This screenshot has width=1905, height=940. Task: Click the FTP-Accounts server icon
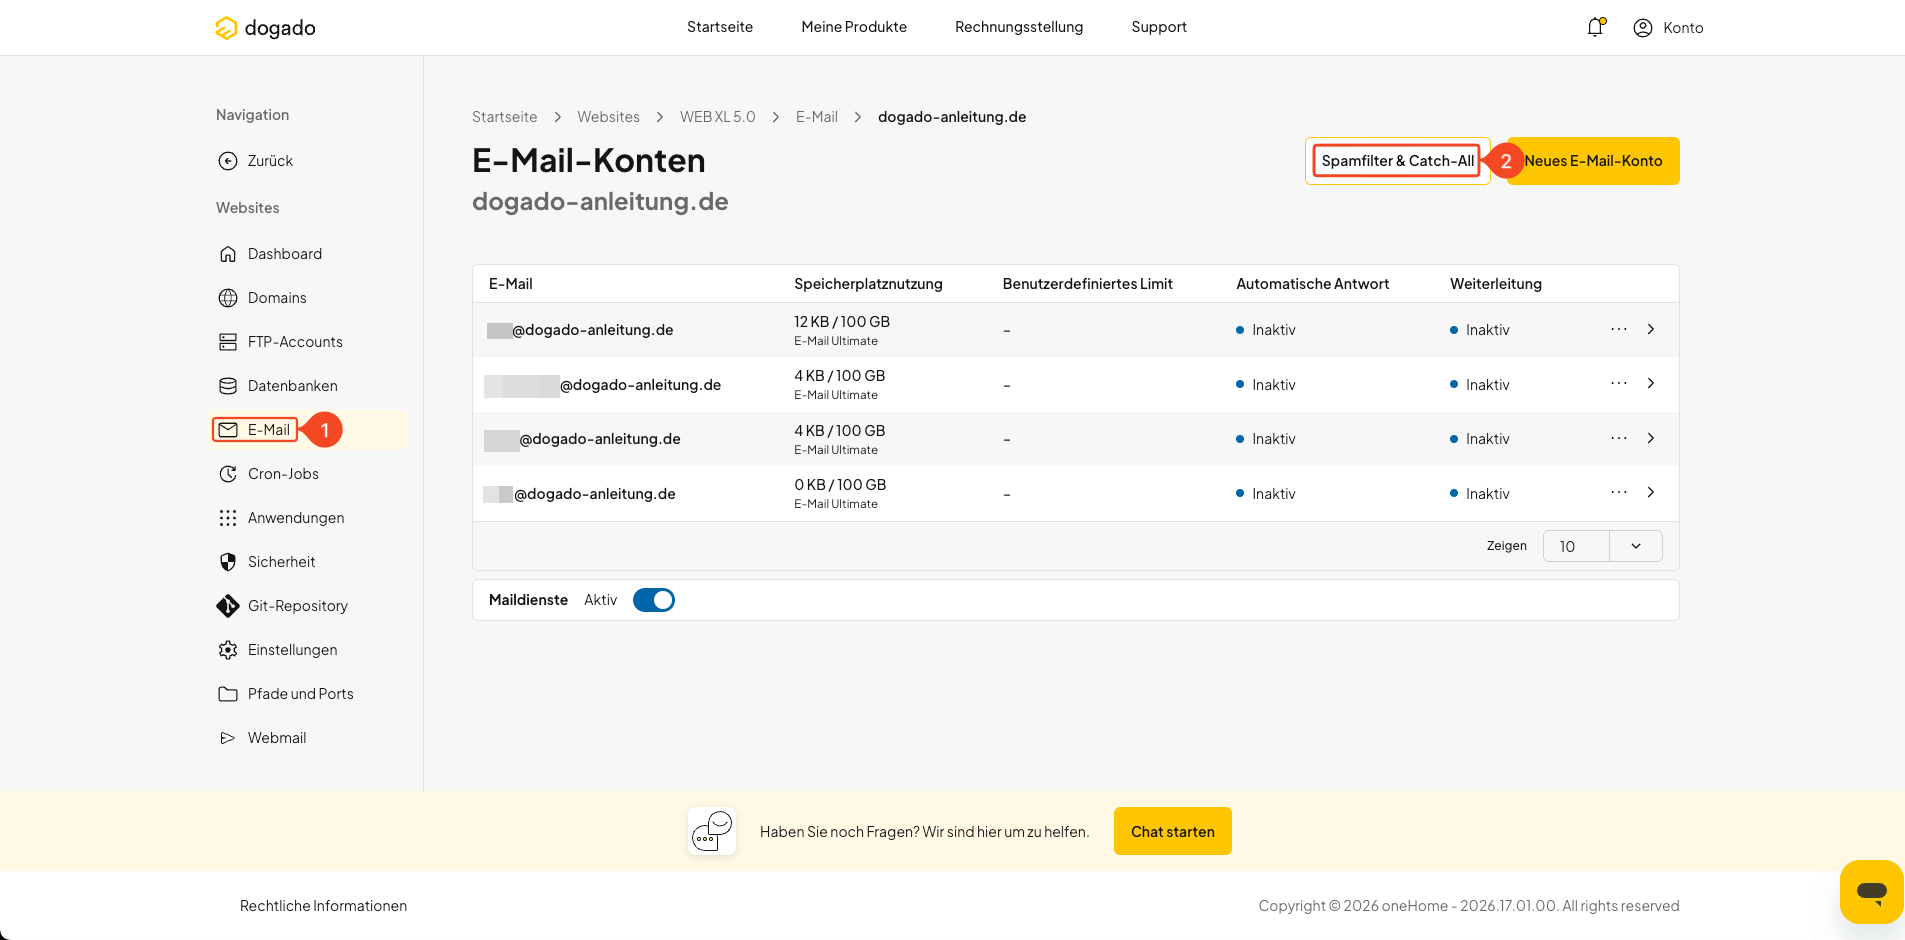point(228,342)
